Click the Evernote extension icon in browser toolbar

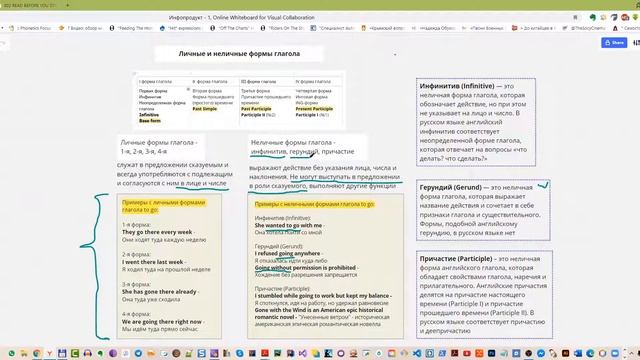[592, 17]
